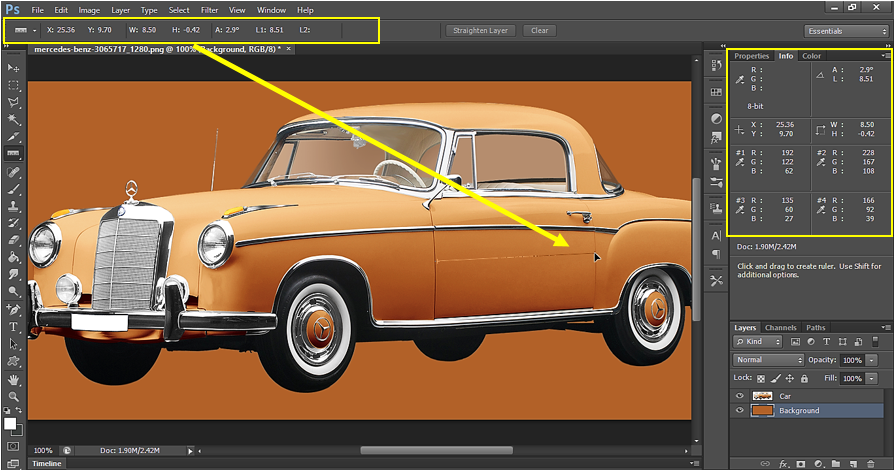The image size is (895, 472).
Task: Open the Filter menu
Action: (209, 10)
